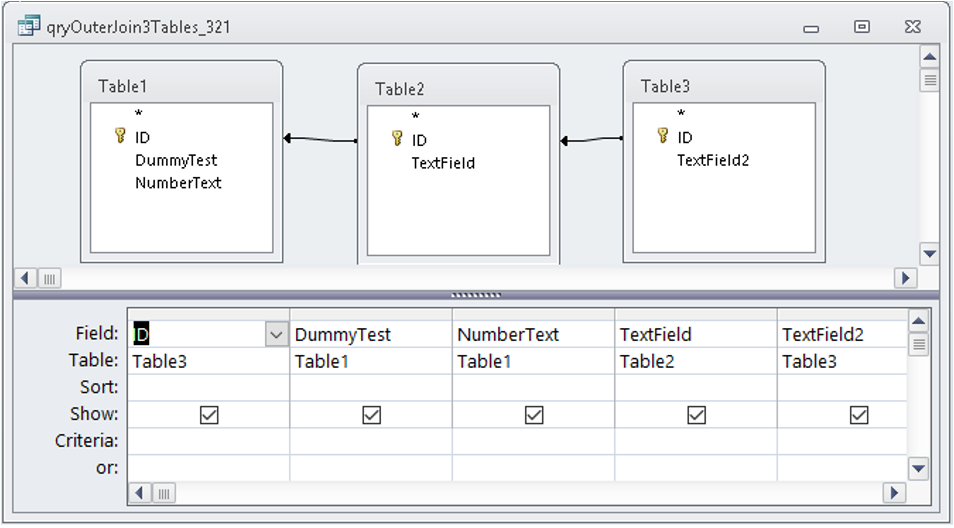Click the grid's vertical scrollbar thumb

pyautogui.click(x=919, y=344)
